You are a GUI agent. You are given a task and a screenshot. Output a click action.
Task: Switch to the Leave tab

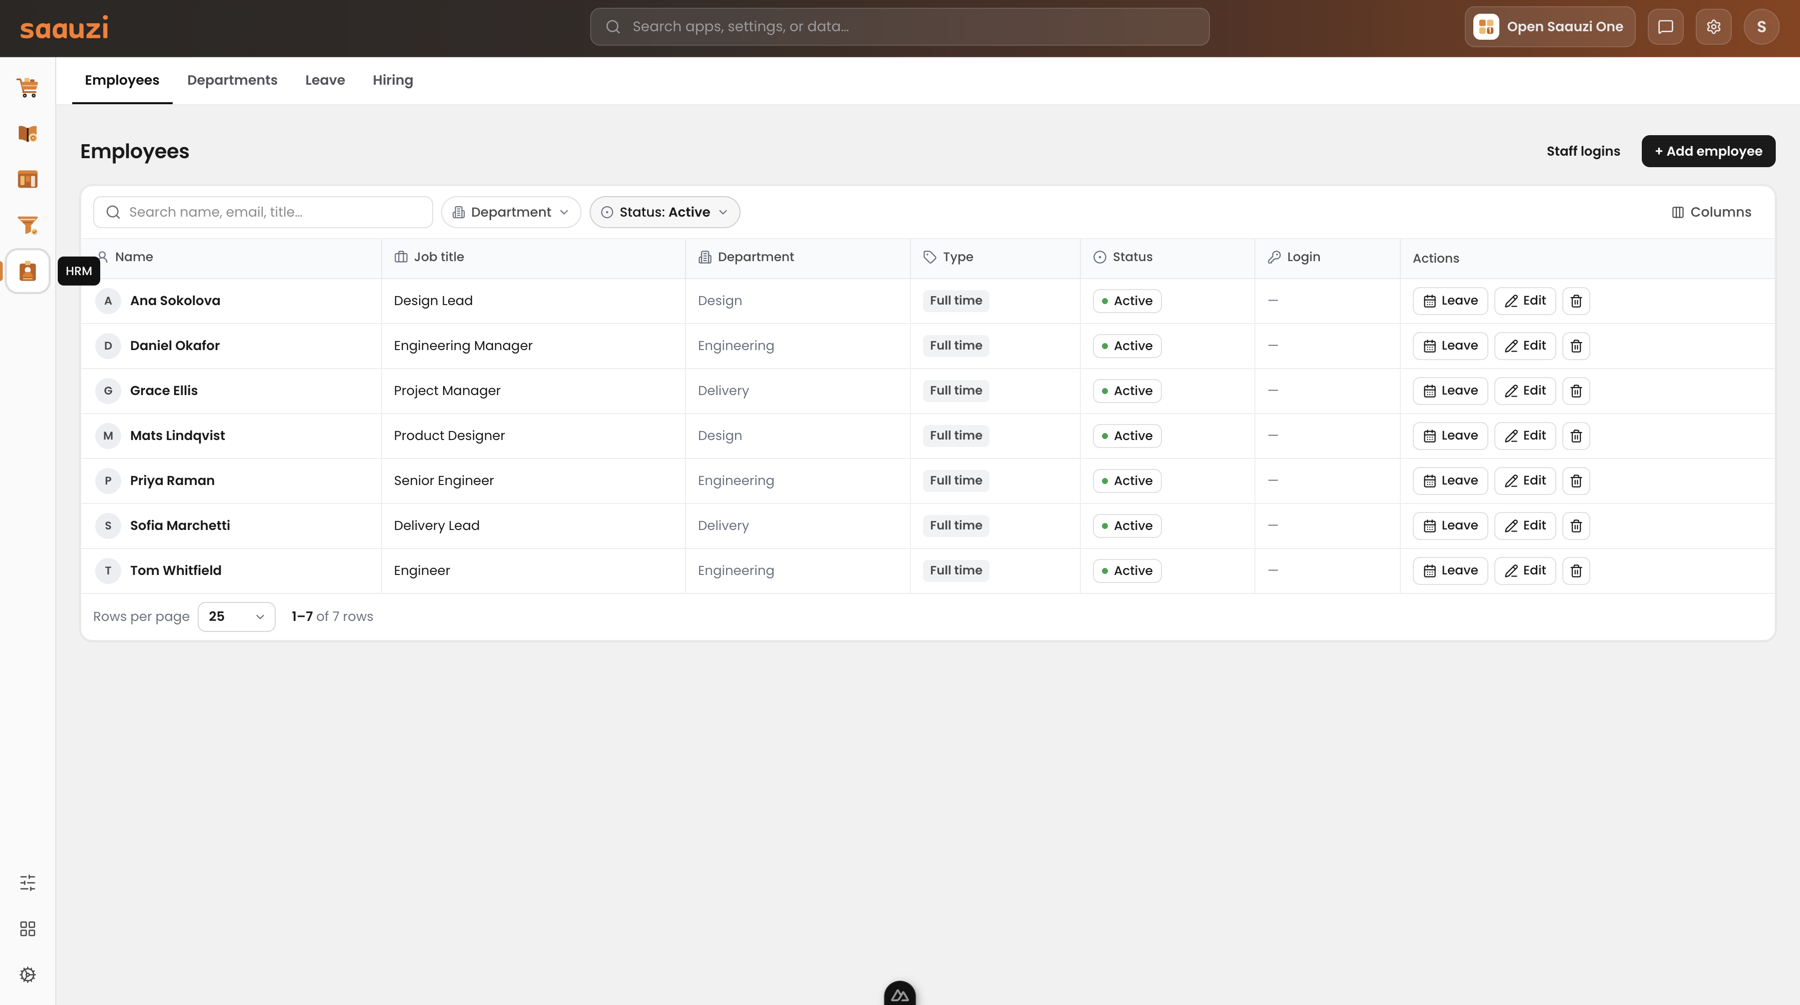[x=325, y=80]
